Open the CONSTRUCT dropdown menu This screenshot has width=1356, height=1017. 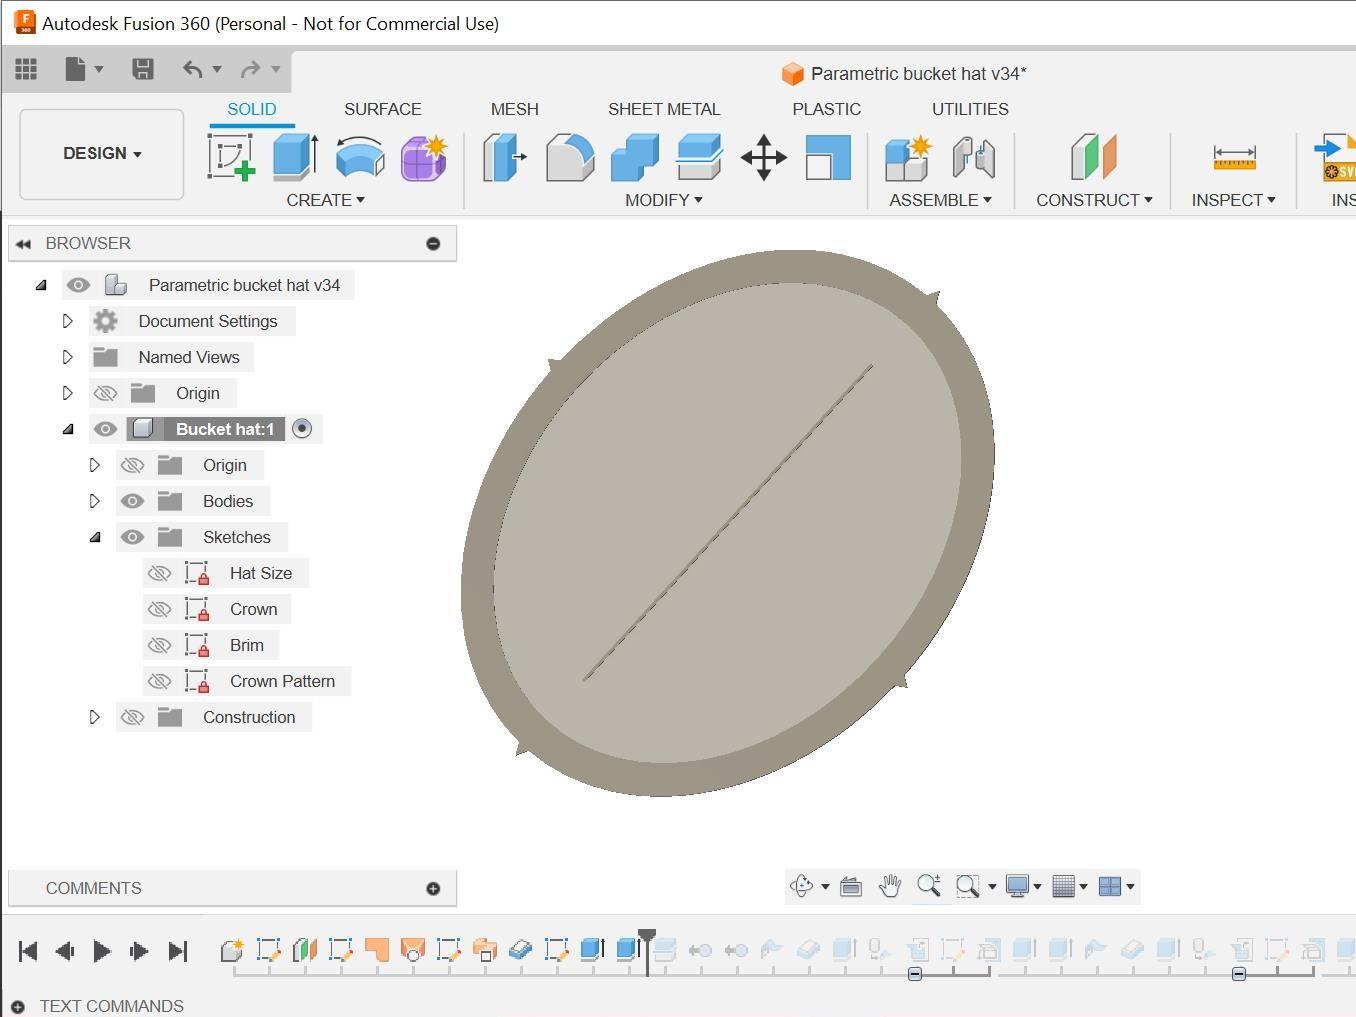click(1094, 200)
